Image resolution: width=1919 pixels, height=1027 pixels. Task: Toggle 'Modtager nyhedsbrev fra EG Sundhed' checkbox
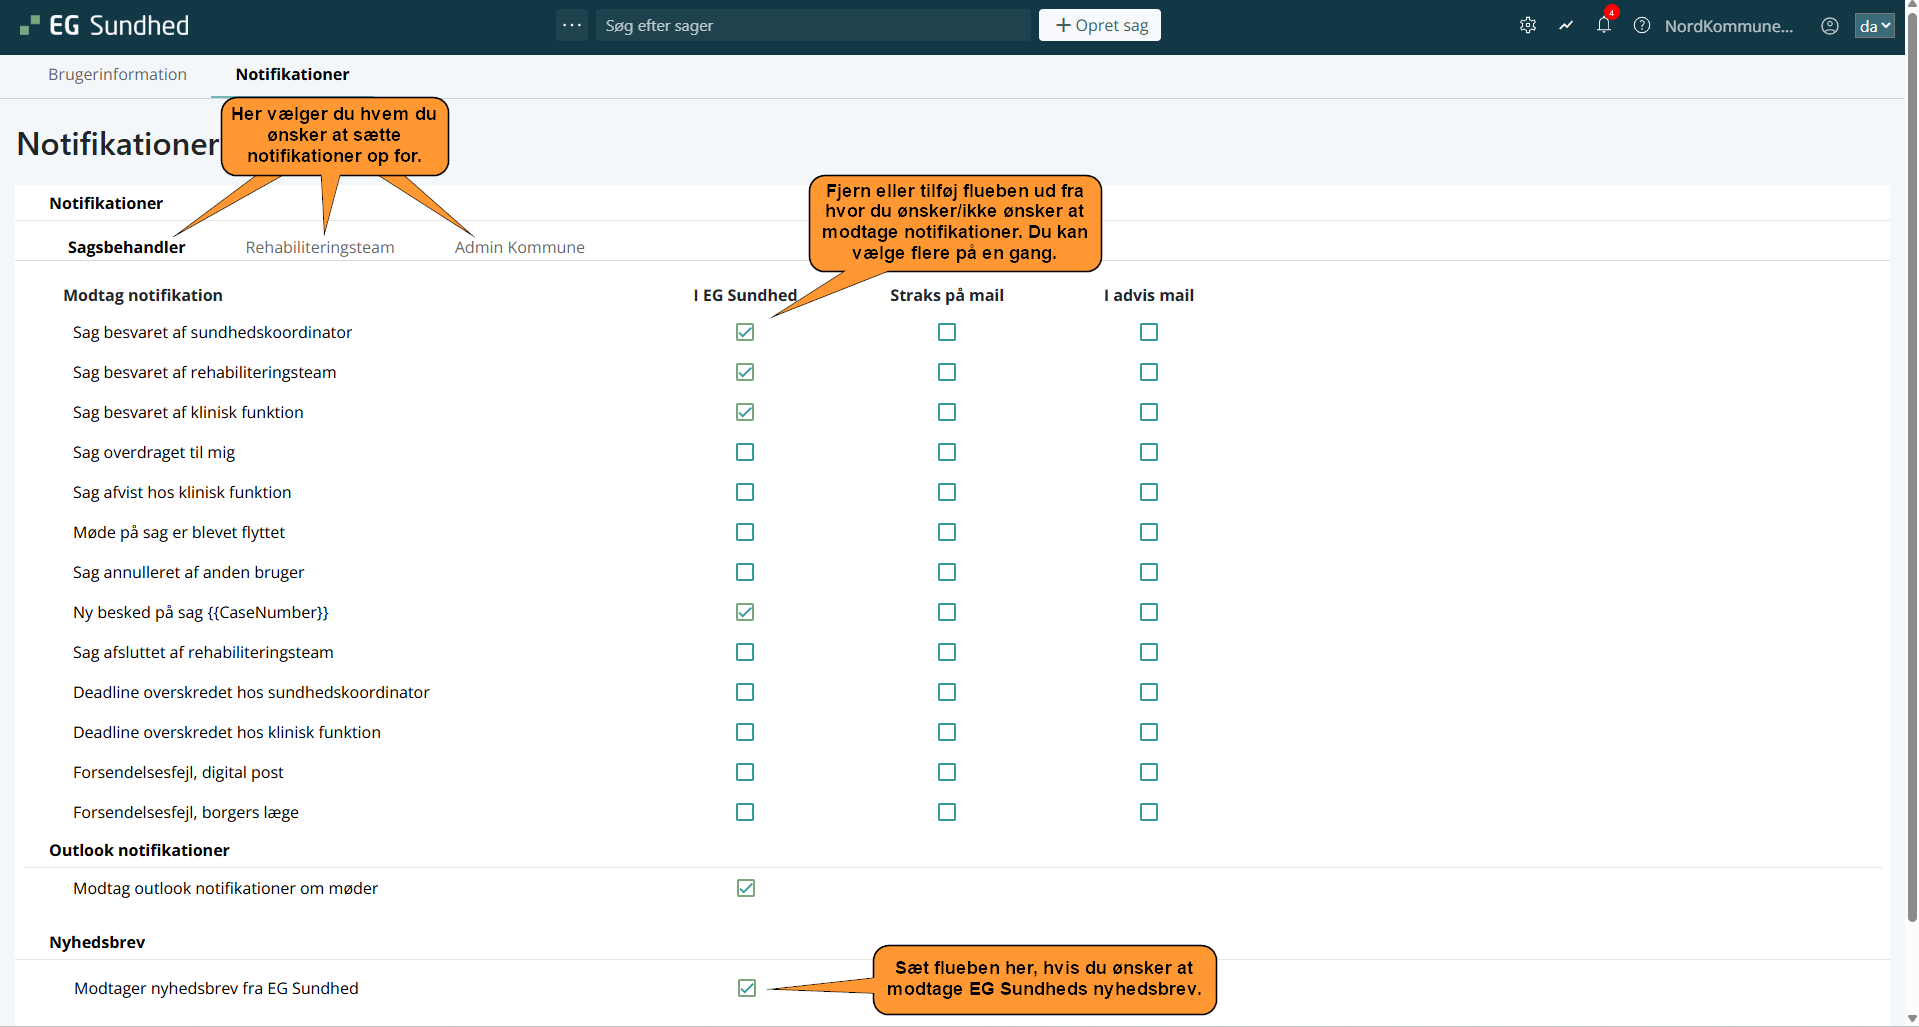[x=747, y=988]
